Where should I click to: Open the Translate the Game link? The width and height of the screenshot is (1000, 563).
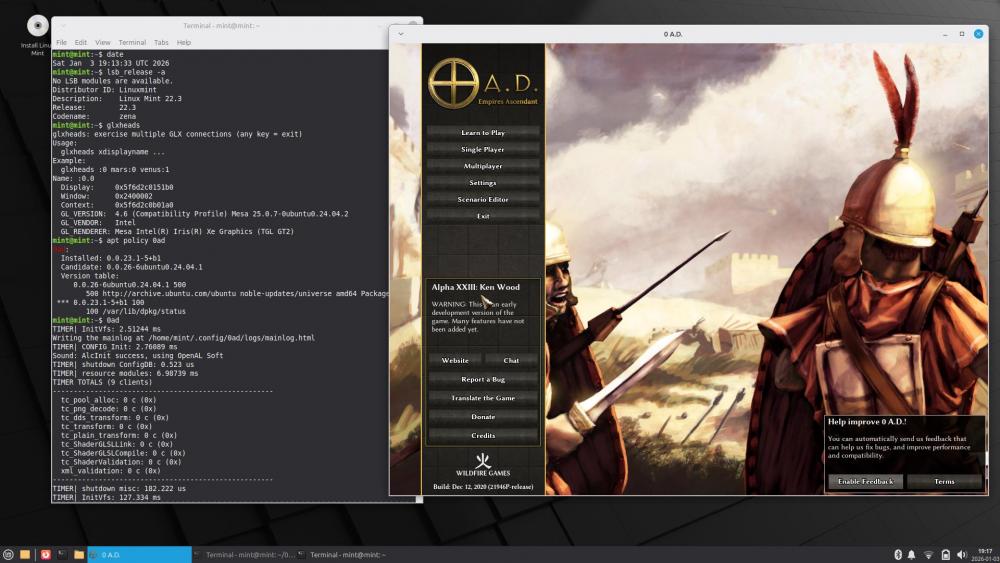click(x=483, y=398)
